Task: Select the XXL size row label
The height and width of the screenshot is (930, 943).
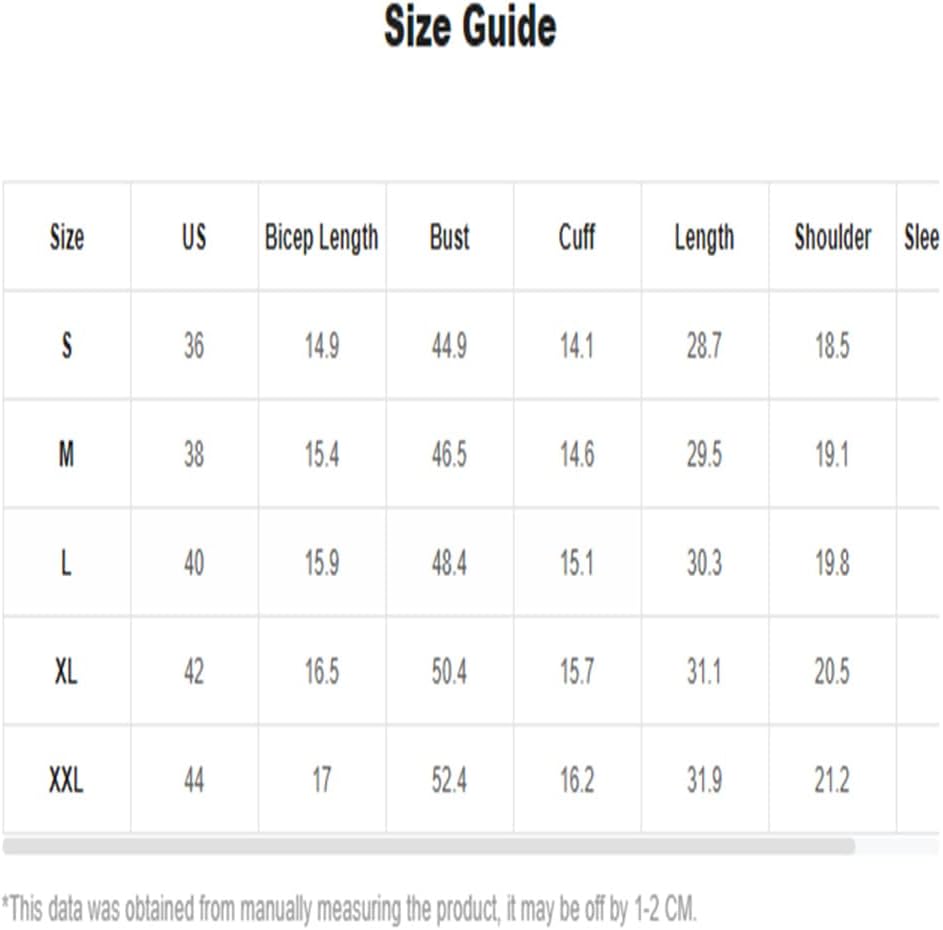Action: [x=67, y=780]
